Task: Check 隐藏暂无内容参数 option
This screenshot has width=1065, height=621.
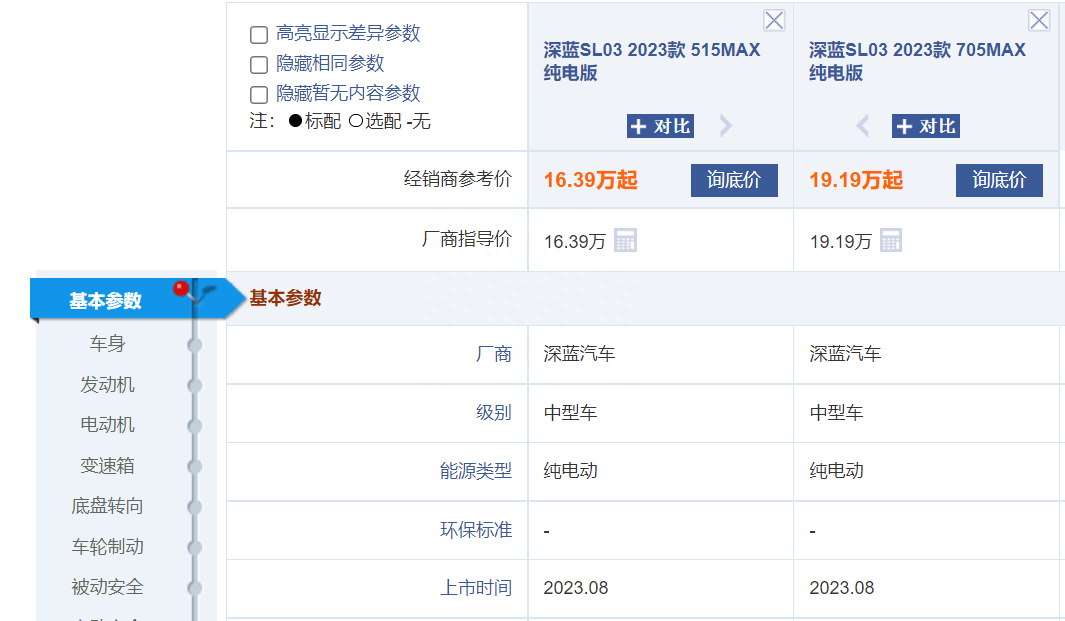Action: click(259, 95)
